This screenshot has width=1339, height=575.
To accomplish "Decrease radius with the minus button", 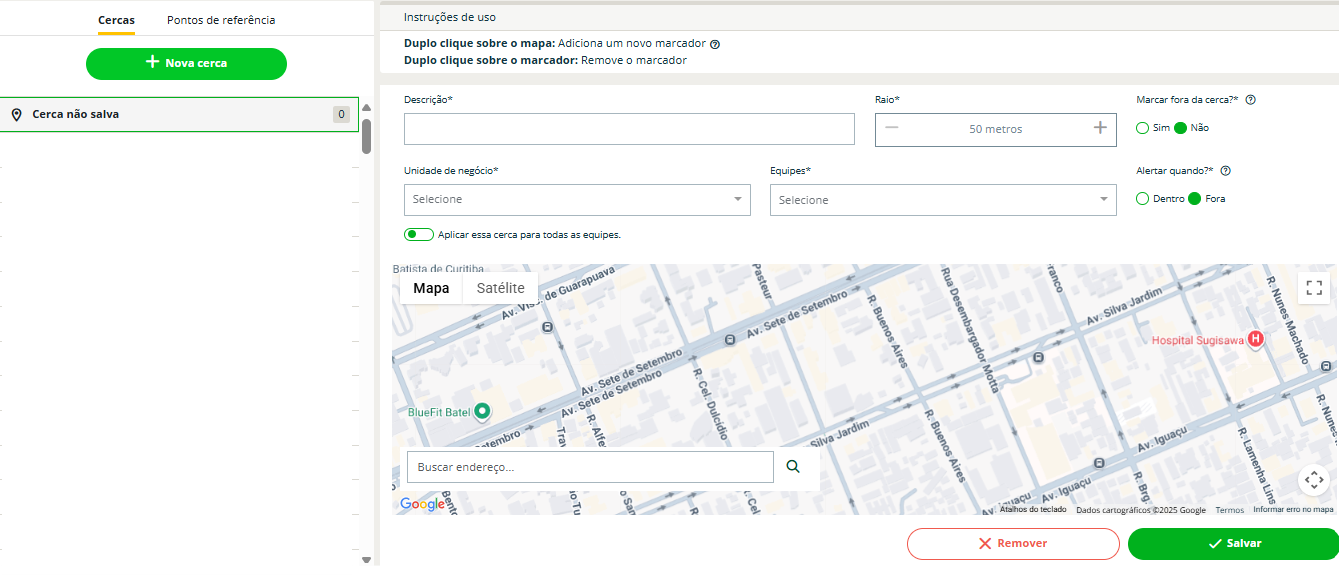I will tap(892, 128).
